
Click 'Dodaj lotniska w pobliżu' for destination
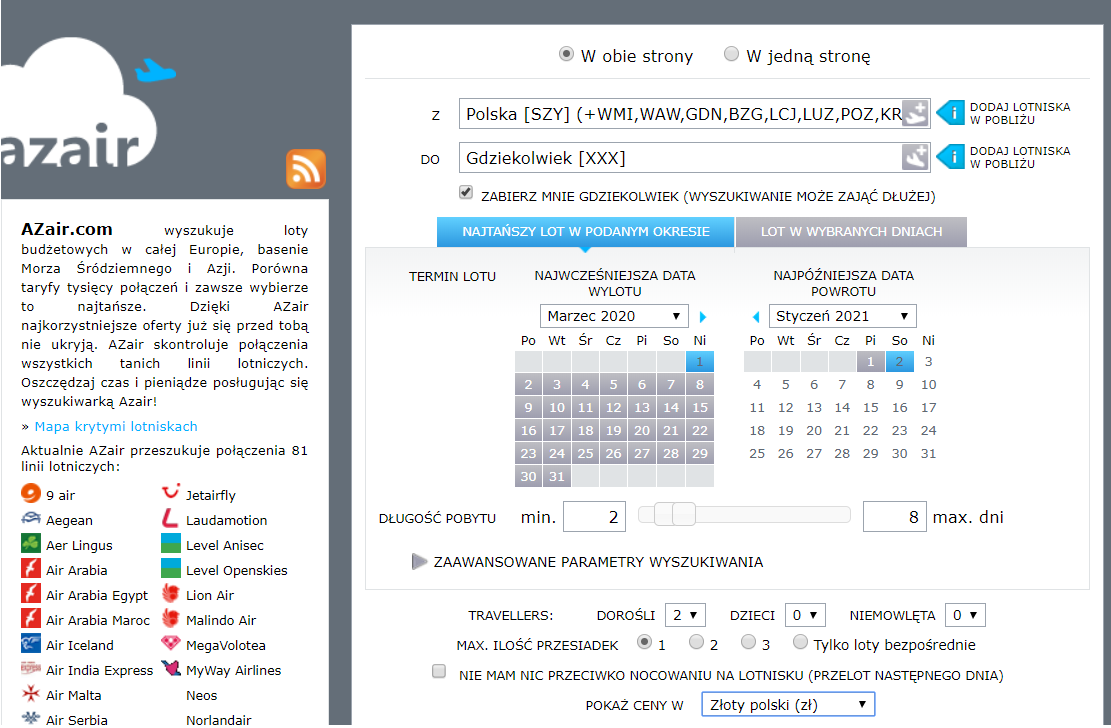pos(1020,157)
